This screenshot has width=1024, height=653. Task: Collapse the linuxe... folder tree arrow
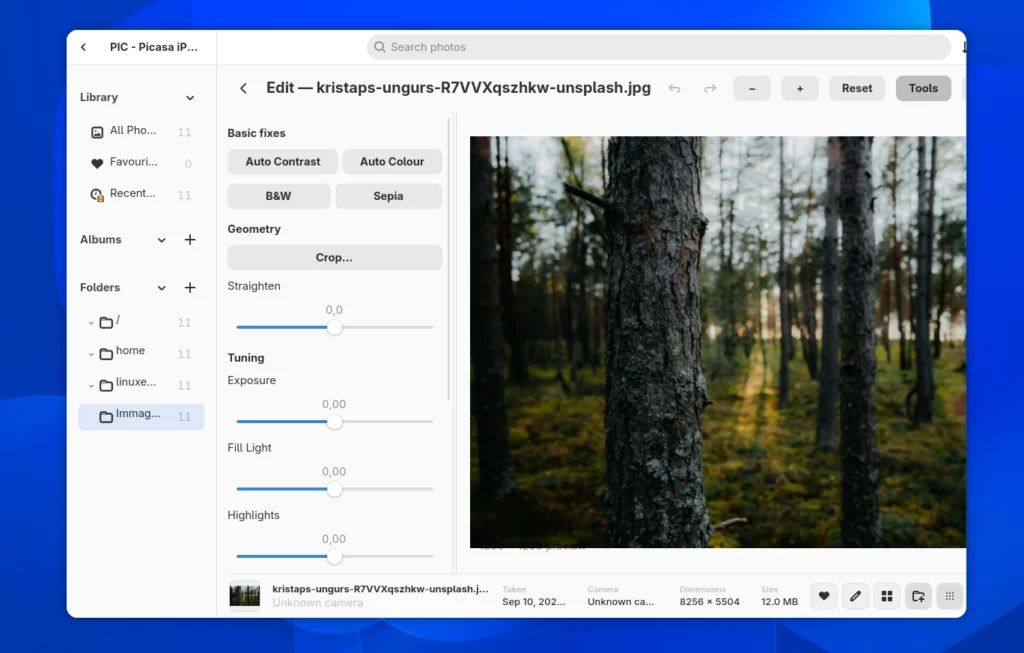tap(91, 385)
